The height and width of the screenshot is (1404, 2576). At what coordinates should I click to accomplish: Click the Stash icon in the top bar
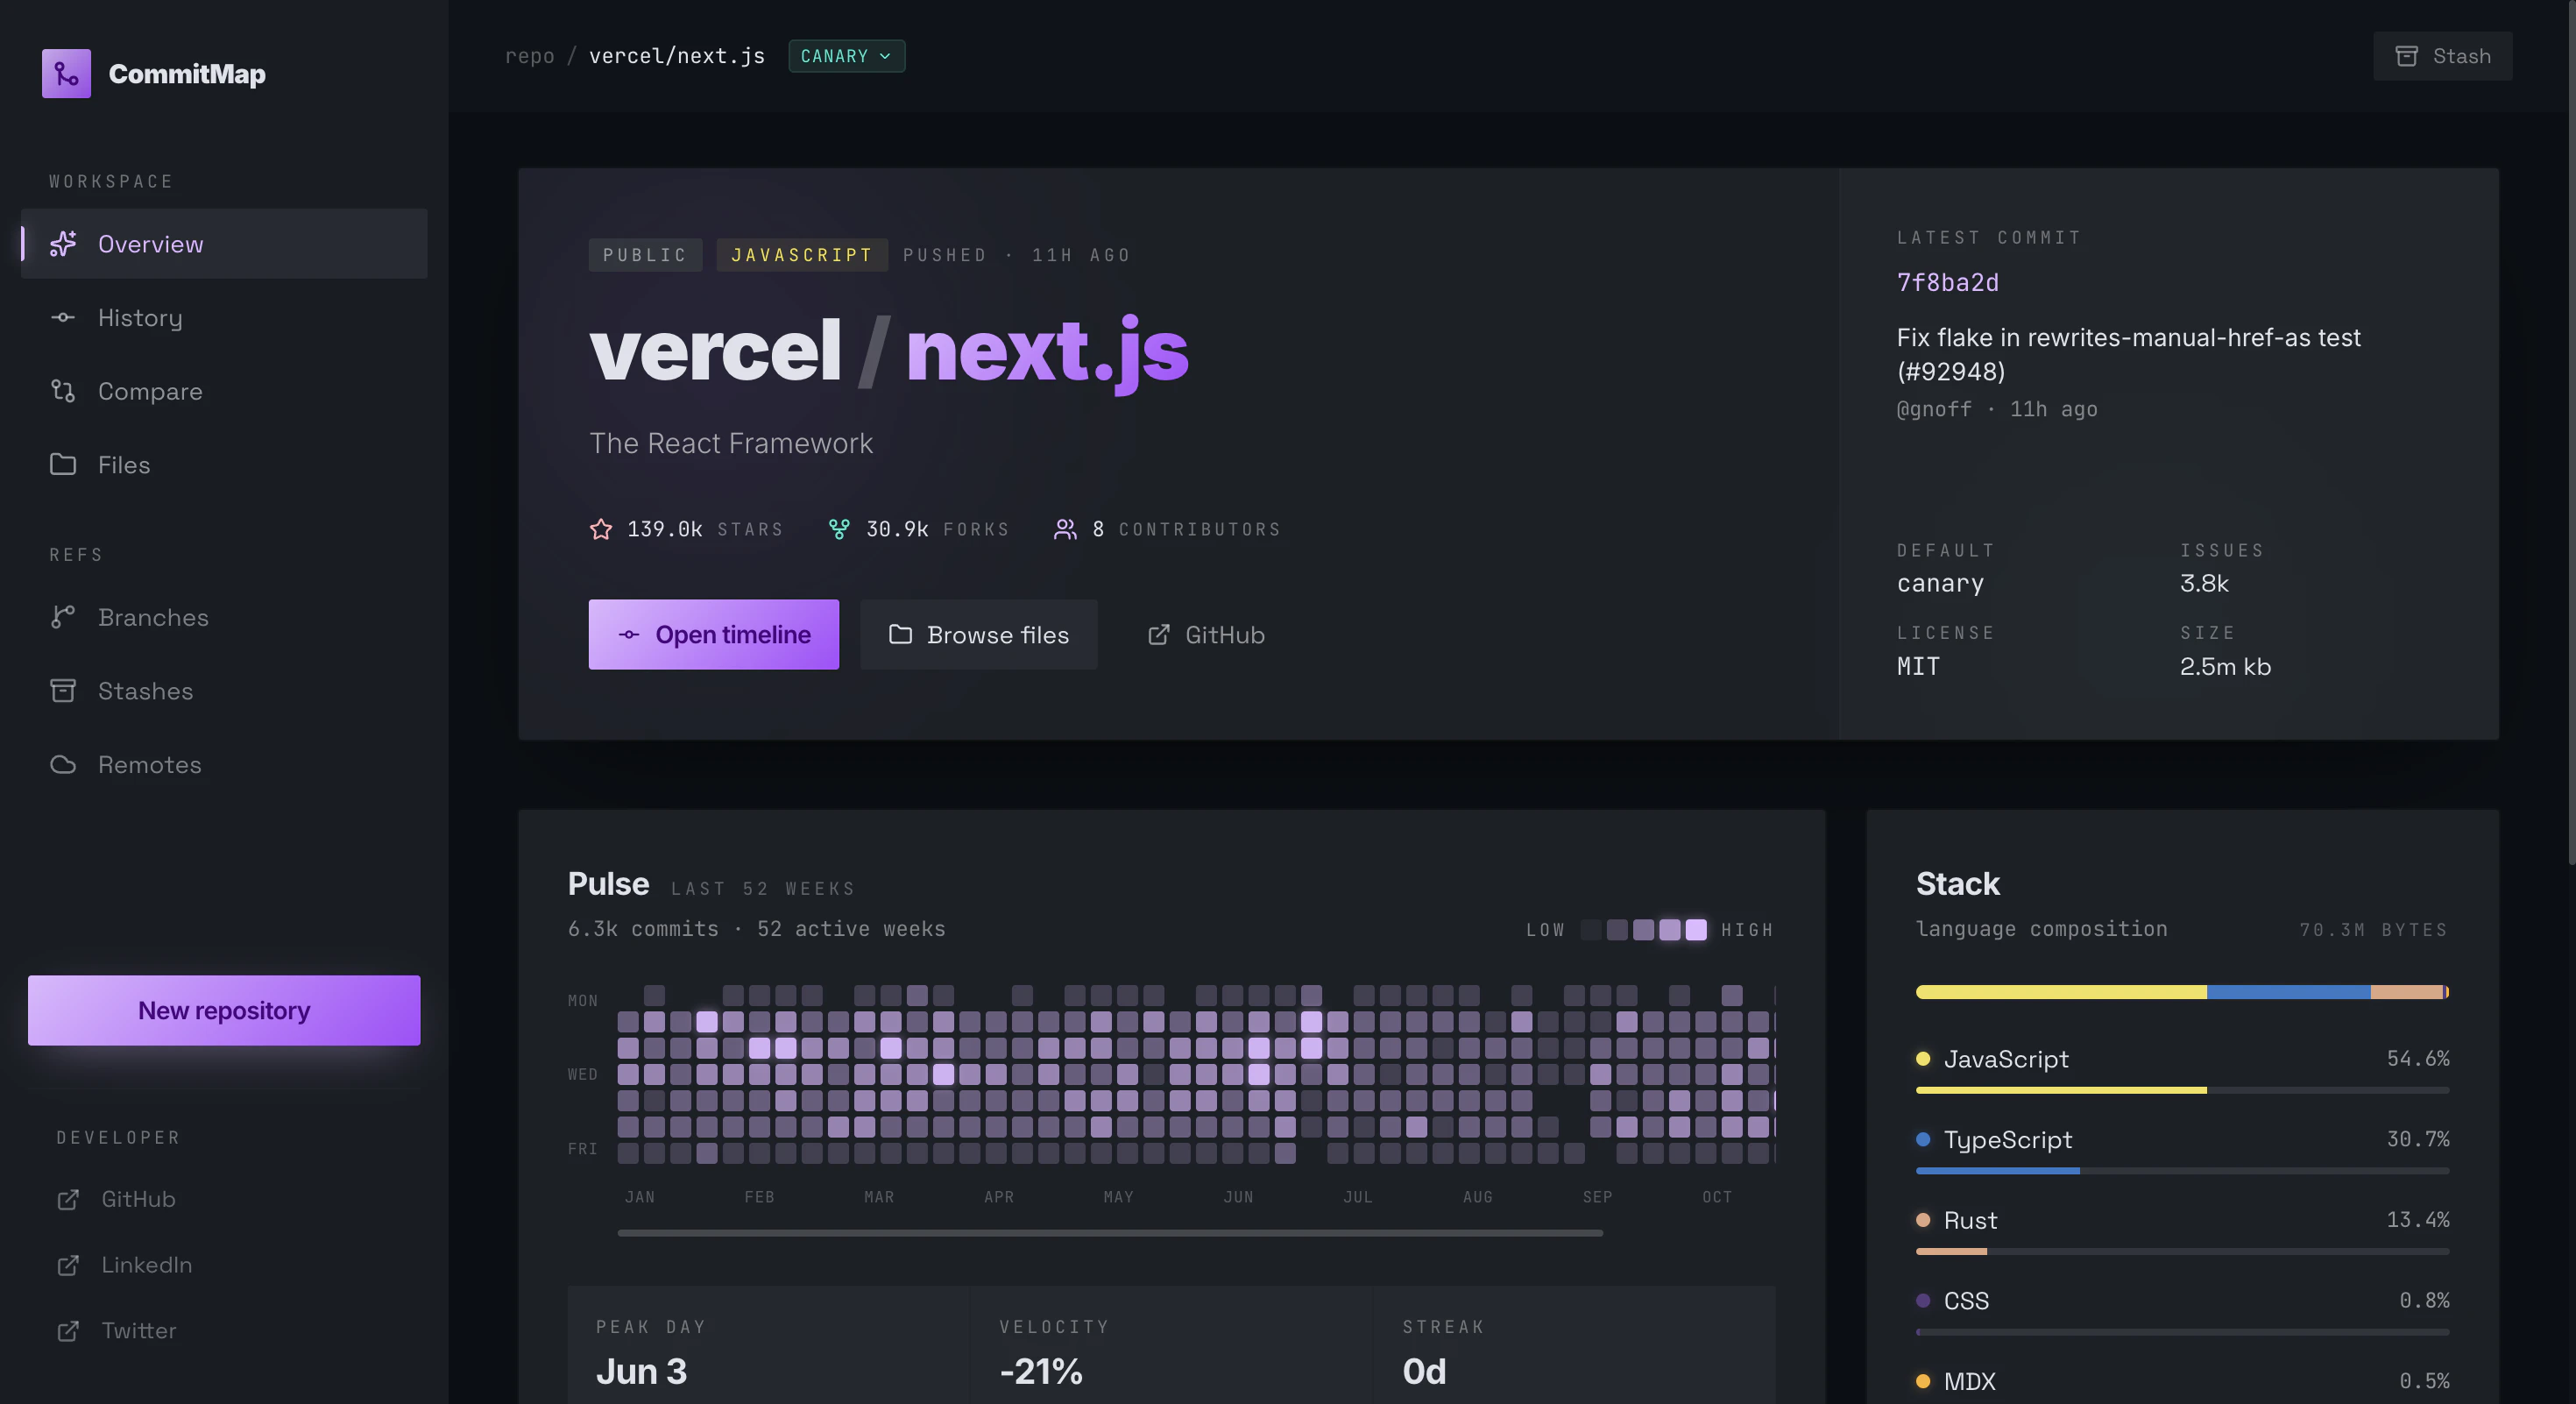[x=2408, y=55]
